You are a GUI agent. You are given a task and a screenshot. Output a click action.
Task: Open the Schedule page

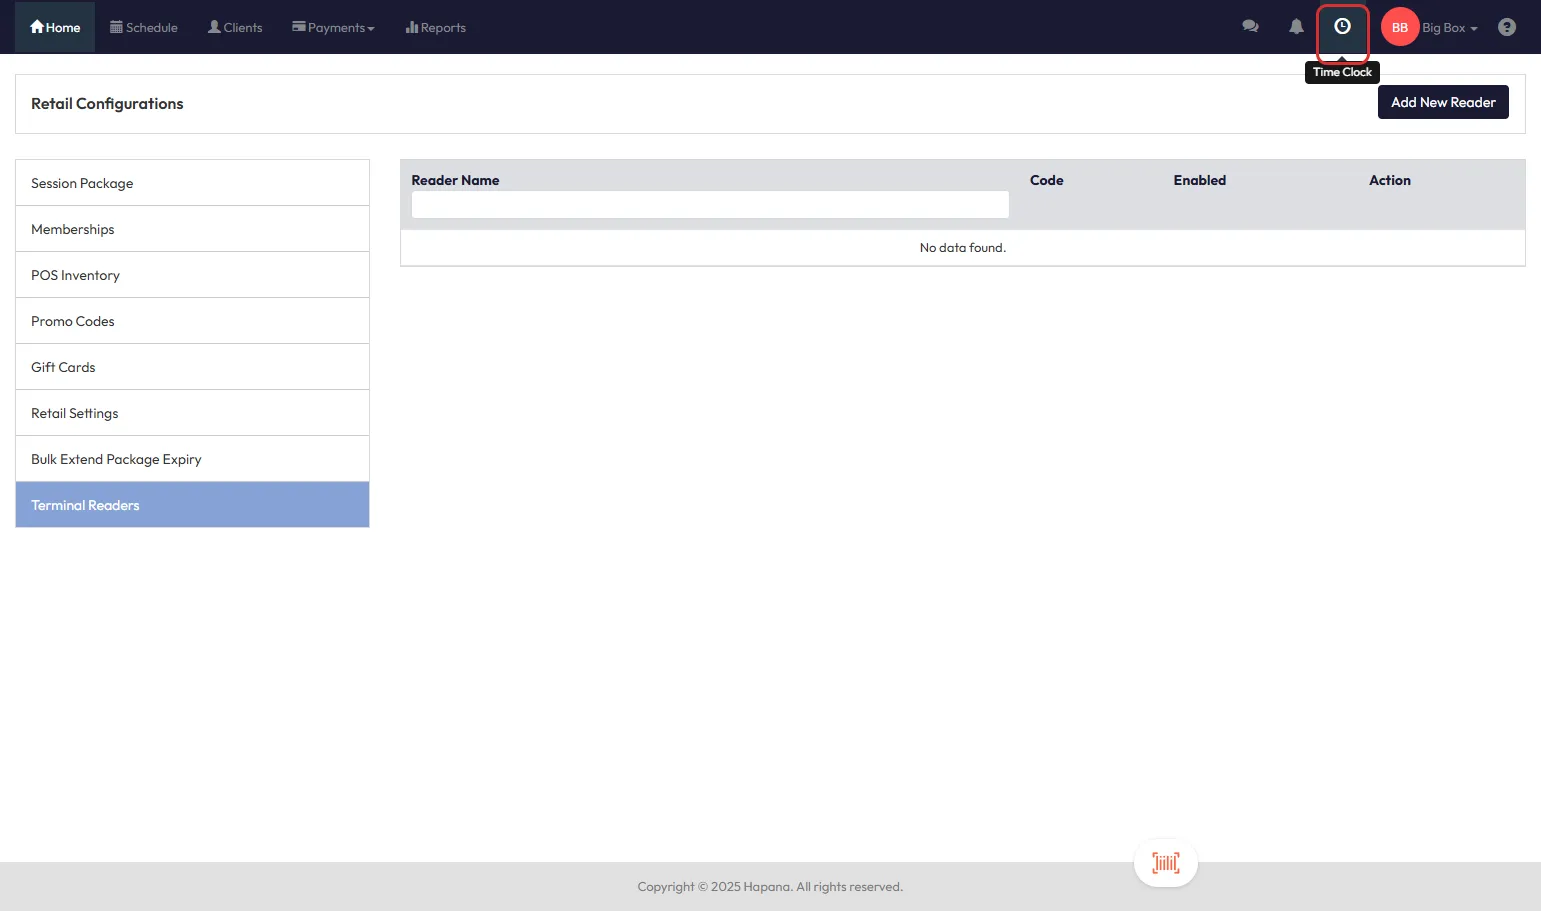pos(144,27)
